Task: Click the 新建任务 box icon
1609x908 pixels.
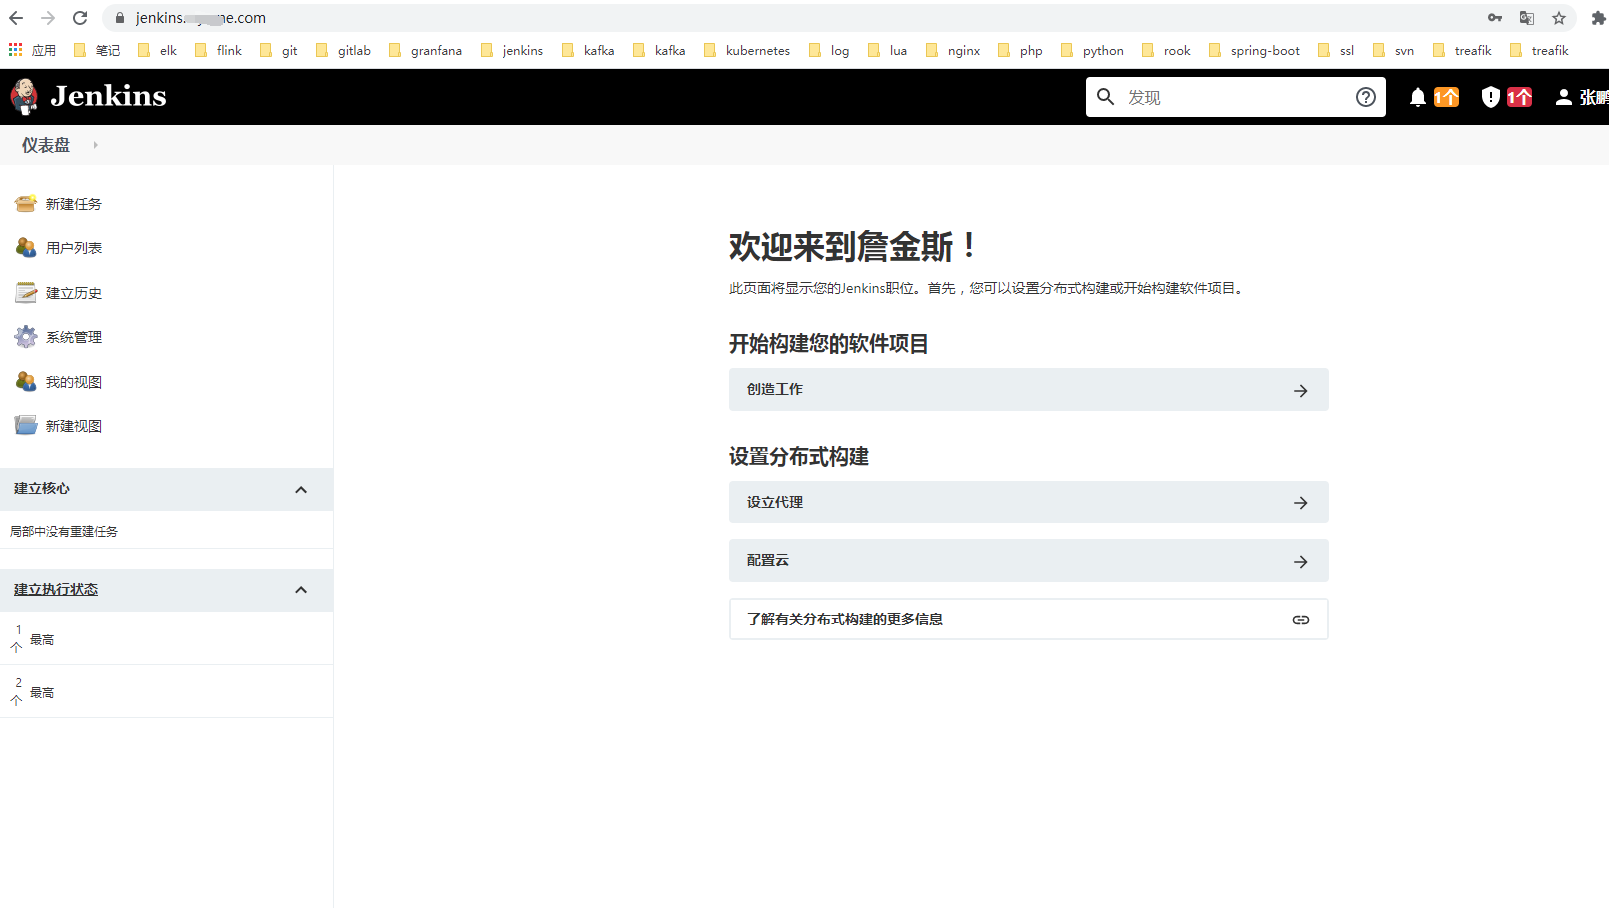Action: tap(26, 204)
